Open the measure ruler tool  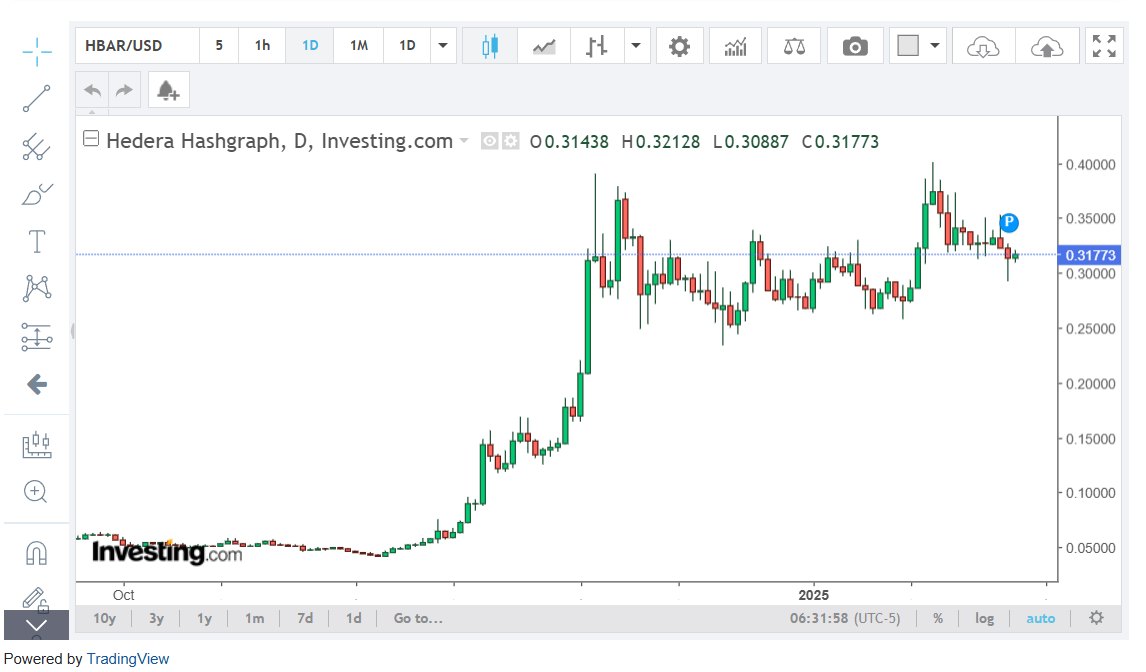click(x=37, y=444)
